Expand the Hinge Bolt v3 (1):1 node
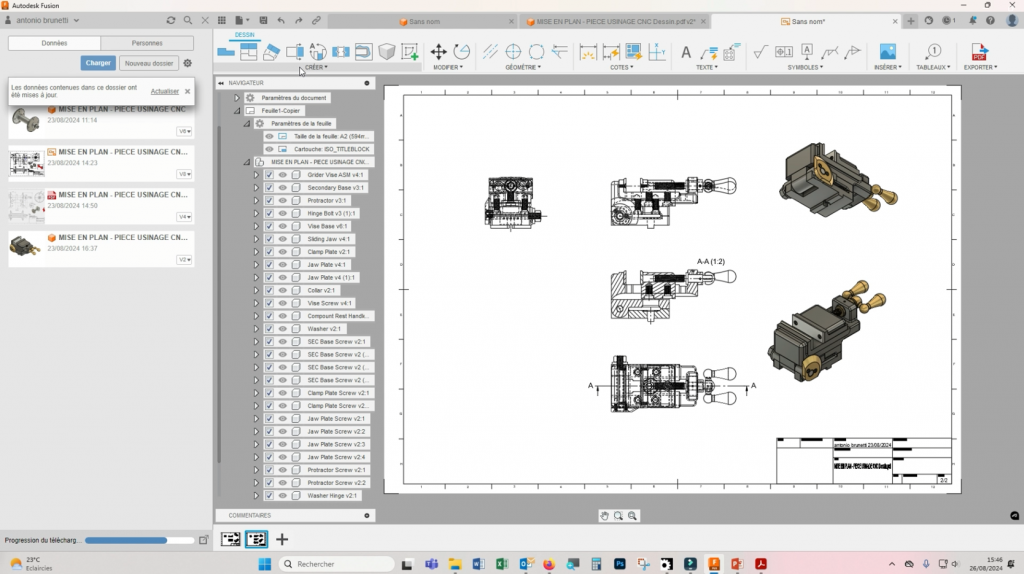The height and width of the screenshot is (574, 1024). (257, 214)
